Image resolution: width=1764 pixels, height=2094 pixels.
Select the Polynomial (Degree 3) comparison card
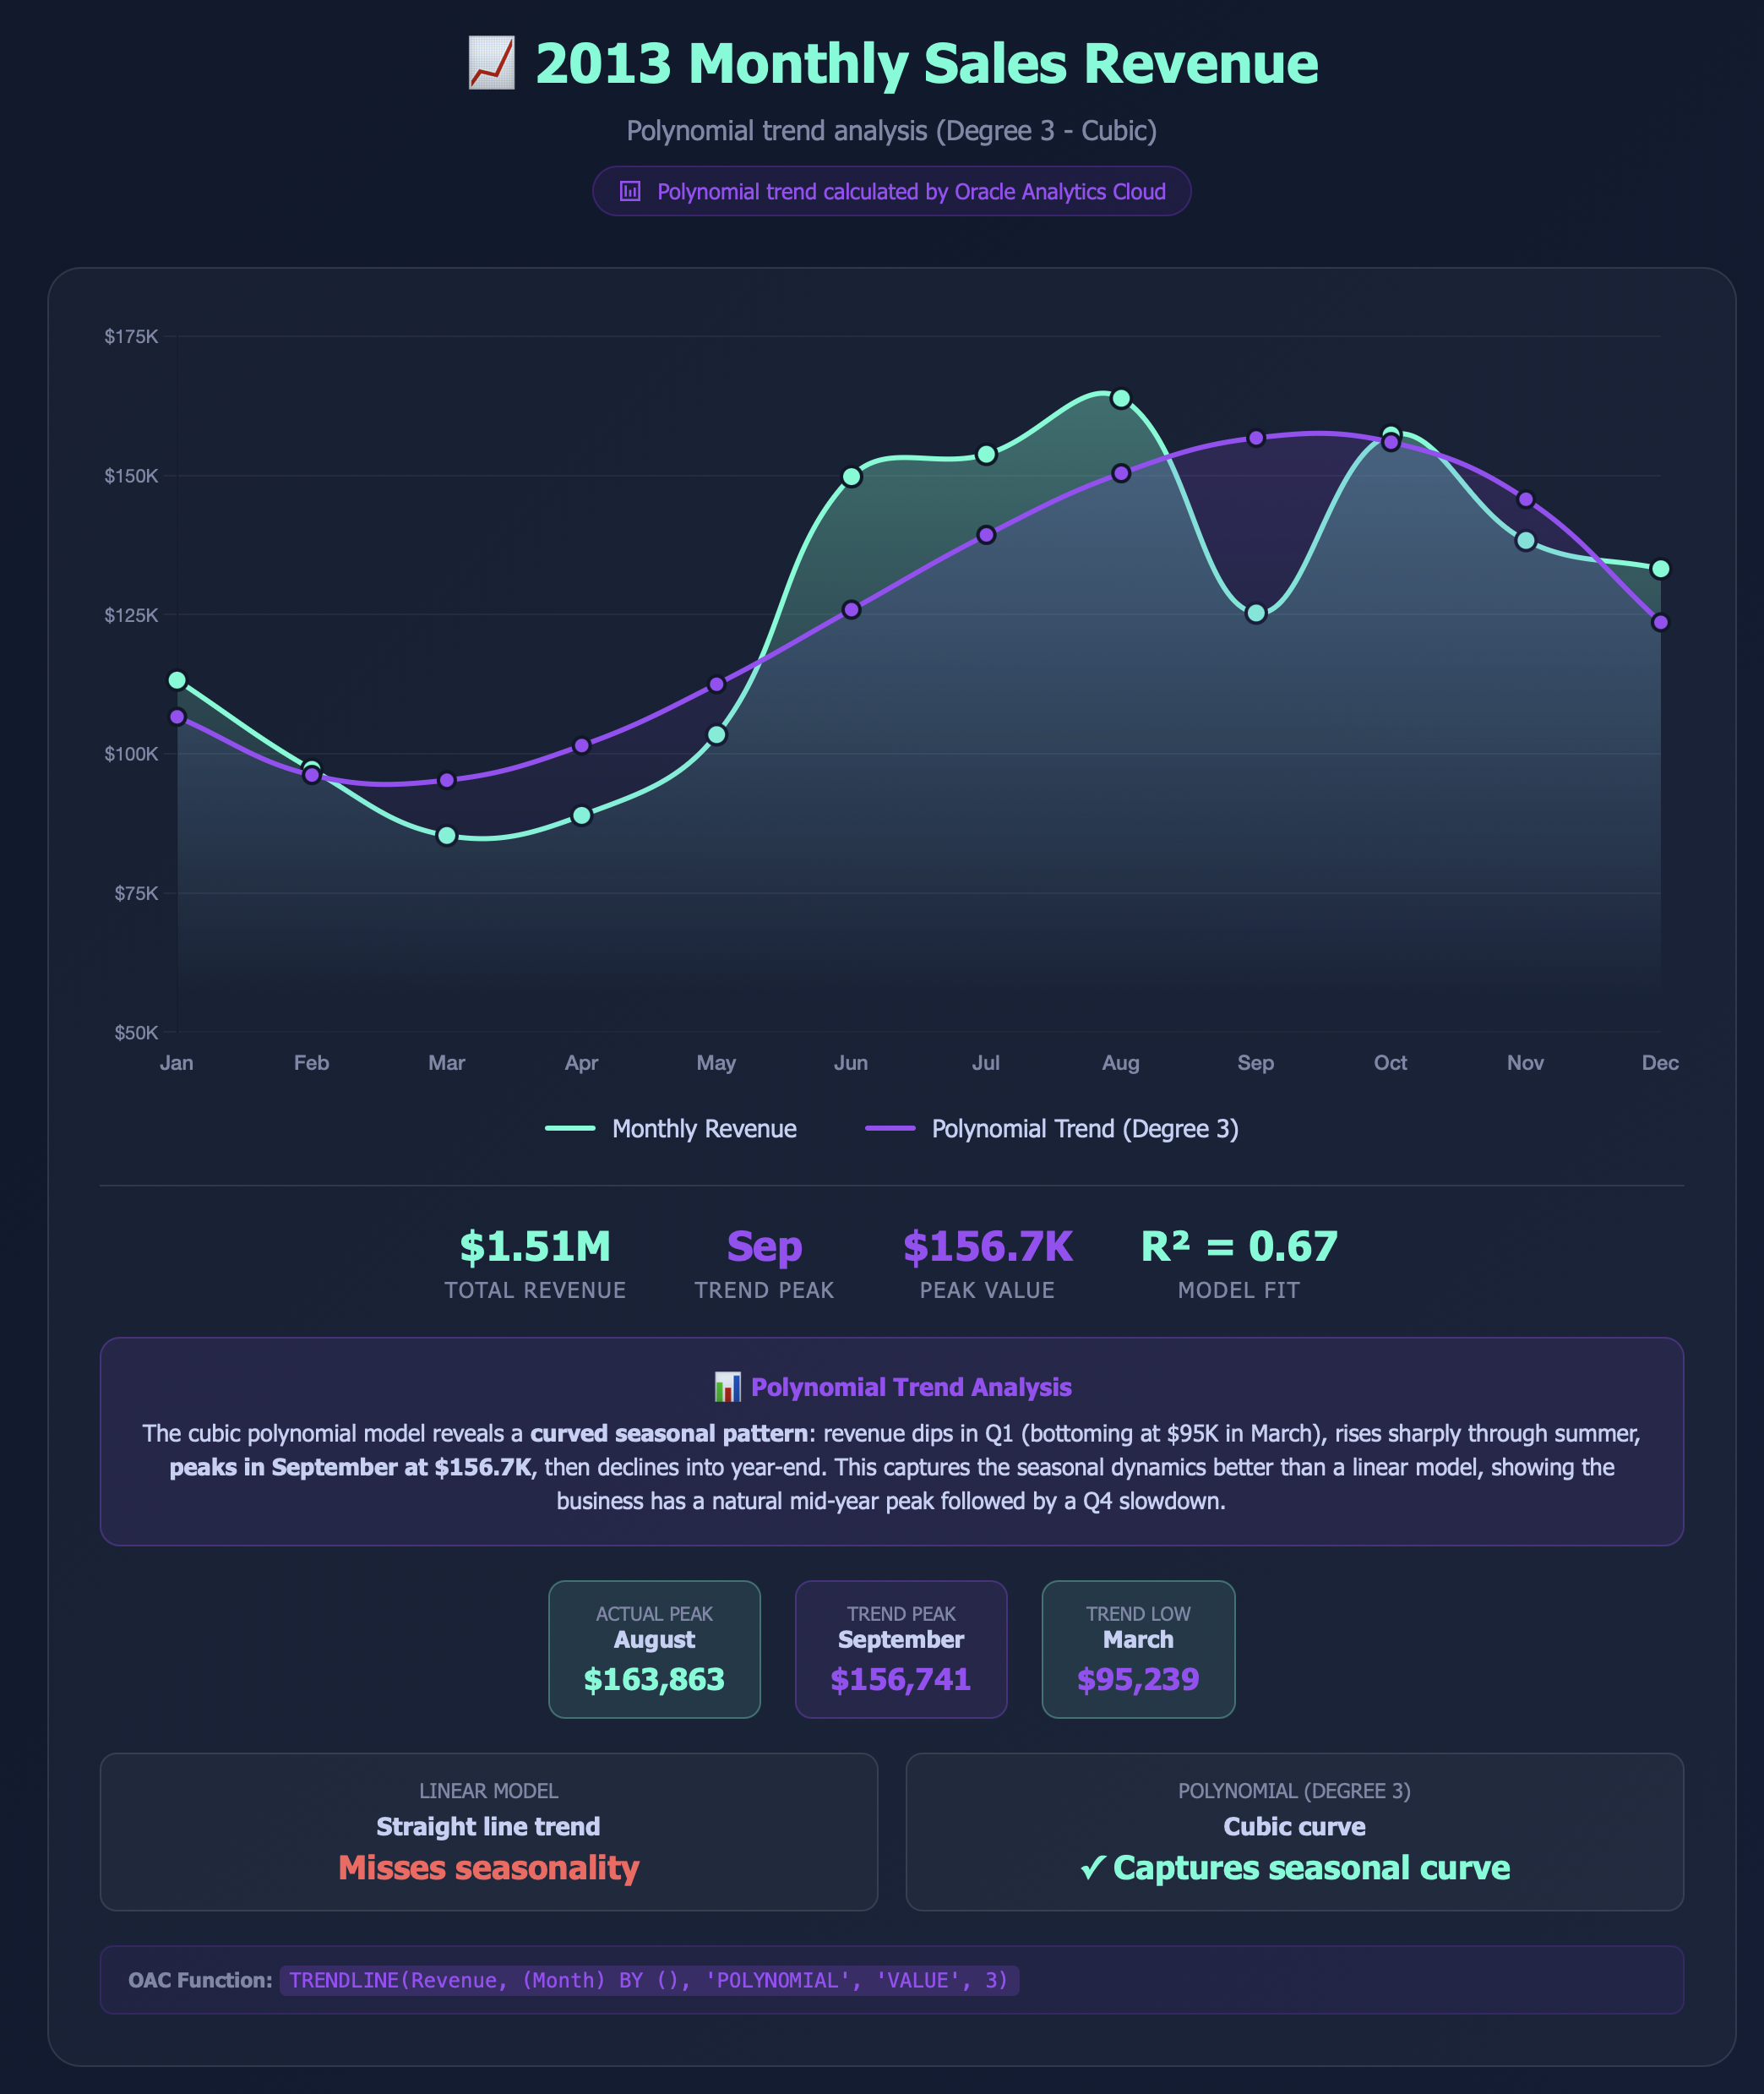tap(1294, 1831)
